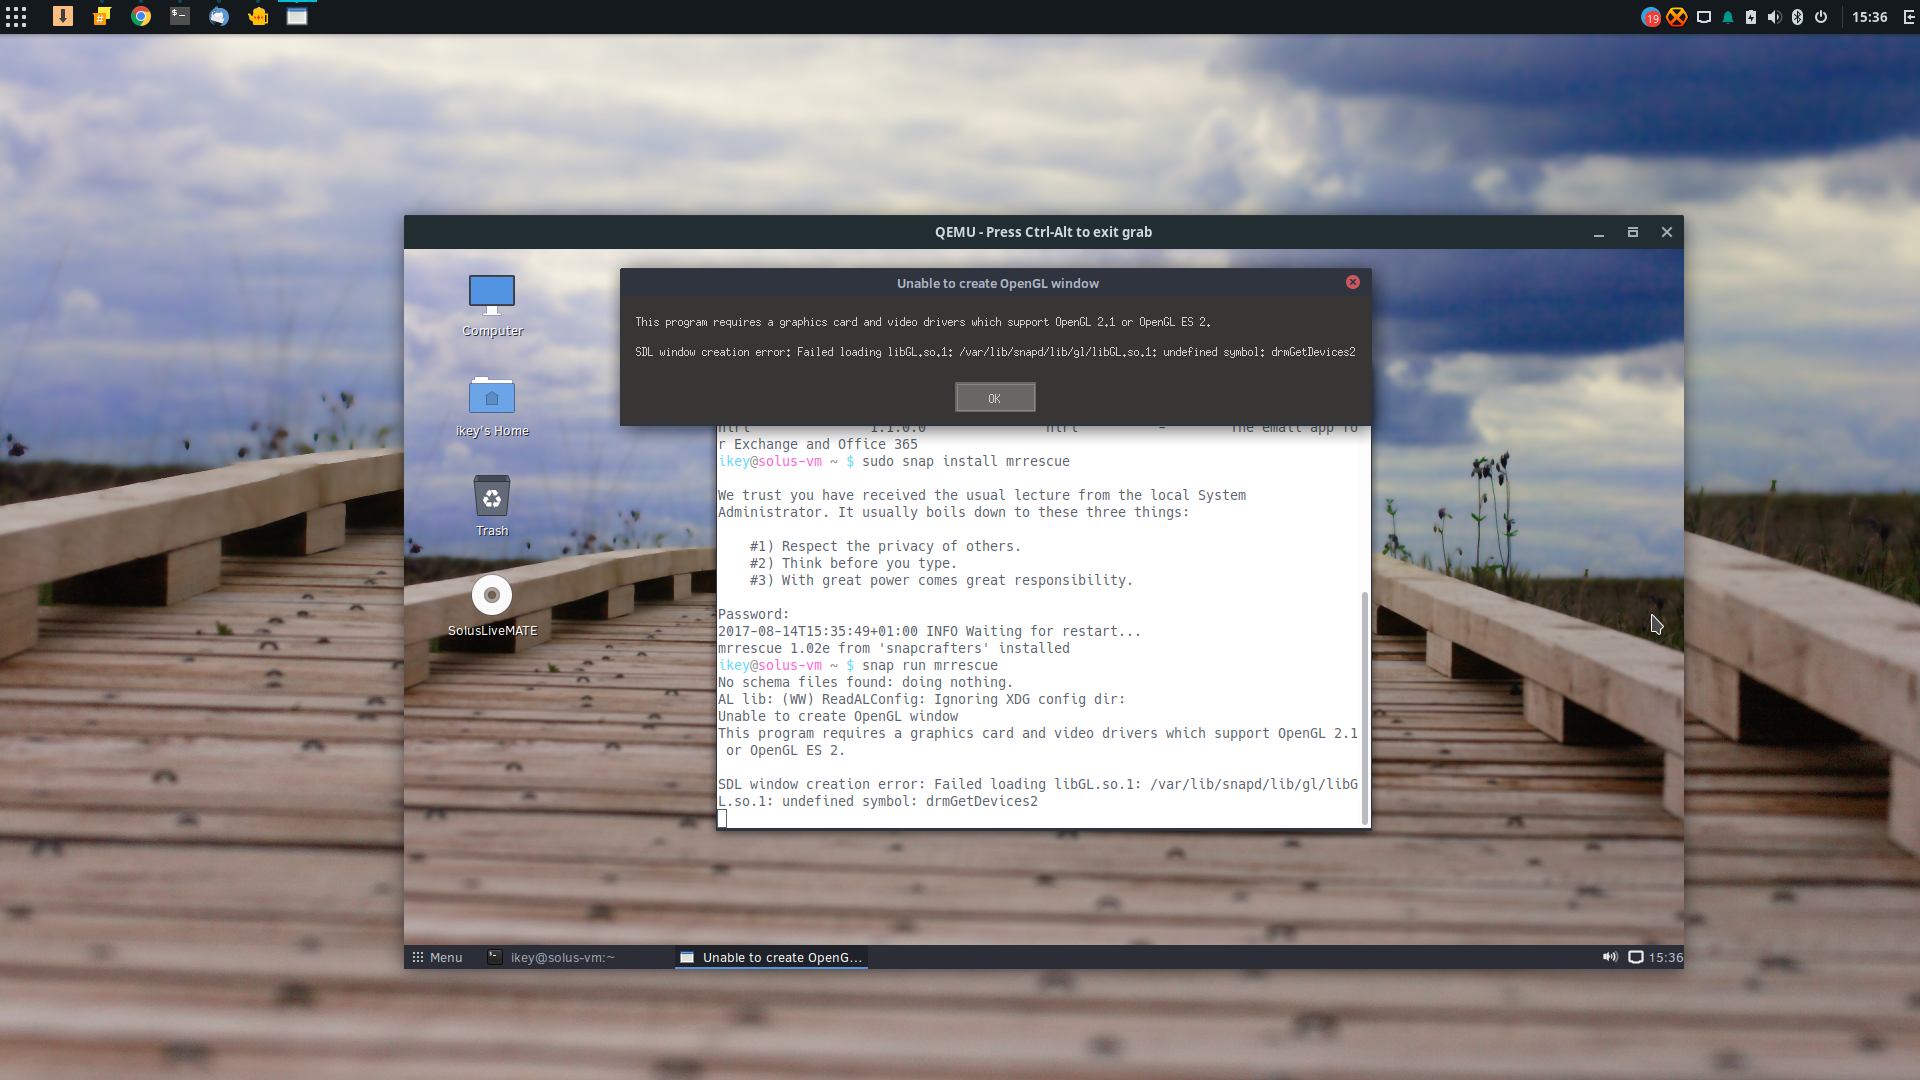
Task: Click the terminal cursor on the last line
Action: click(722, 819)
